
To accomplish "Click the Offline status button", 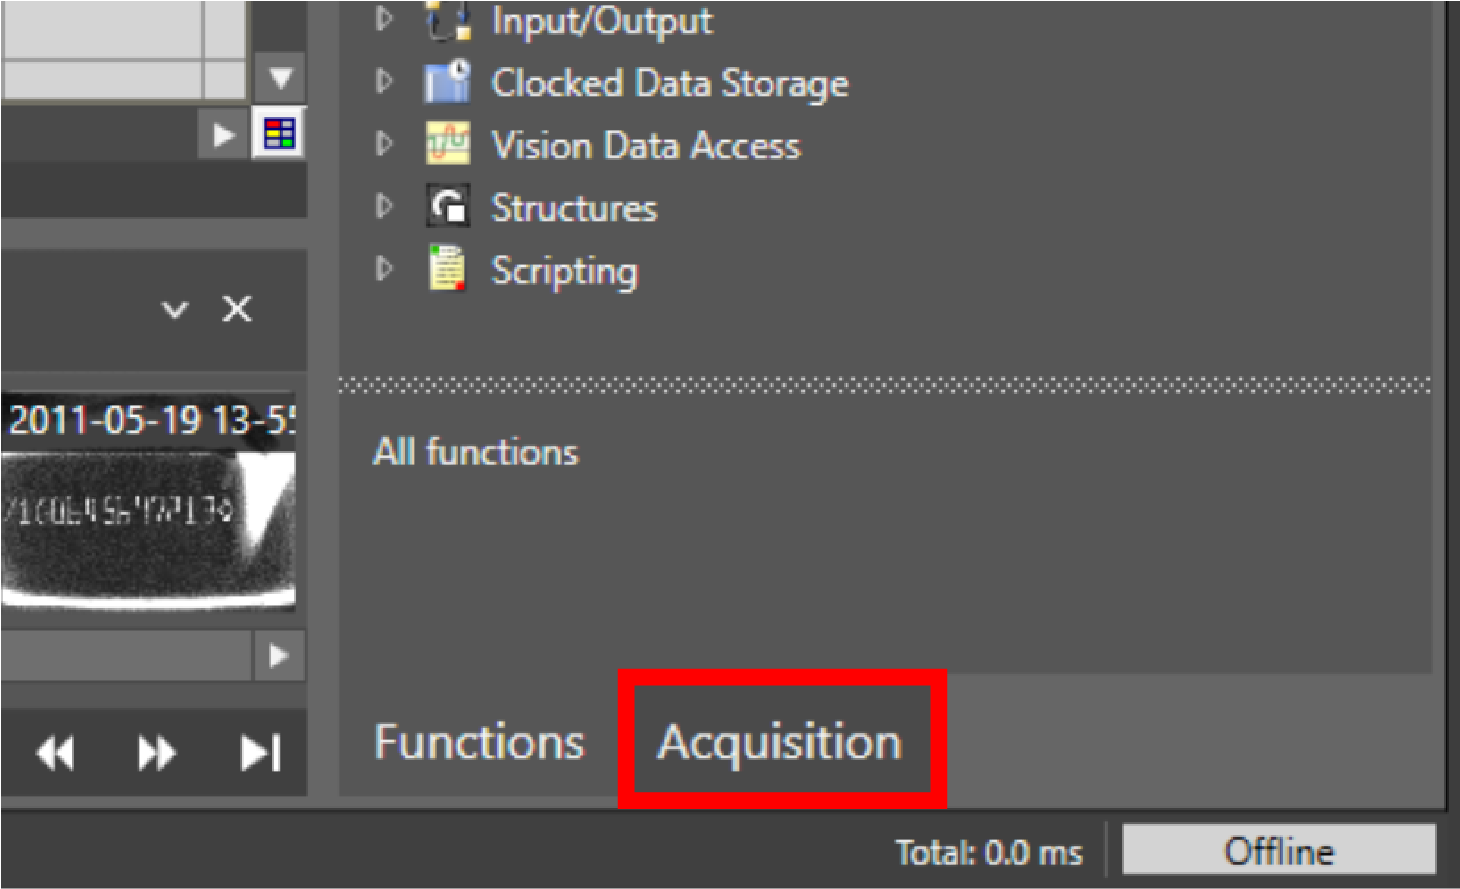I will pos(1279,851).
